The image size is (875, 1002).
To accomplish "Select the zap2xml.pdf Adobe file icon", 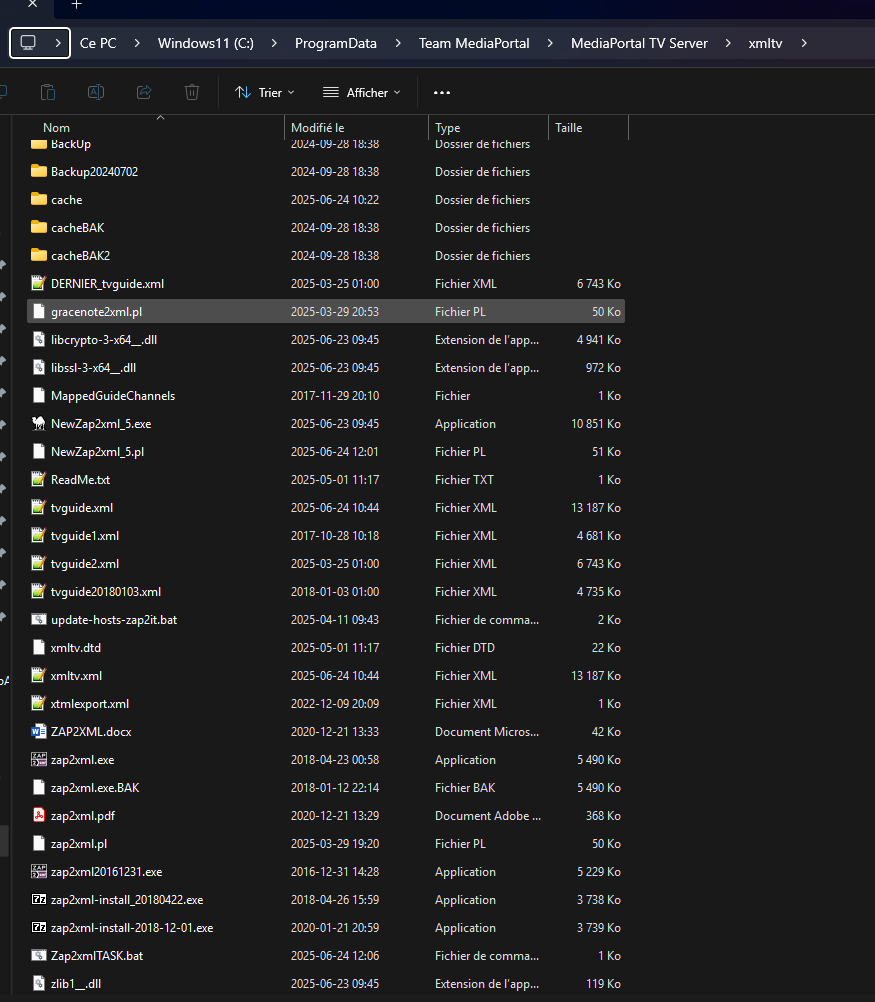I will pos(39,816).
